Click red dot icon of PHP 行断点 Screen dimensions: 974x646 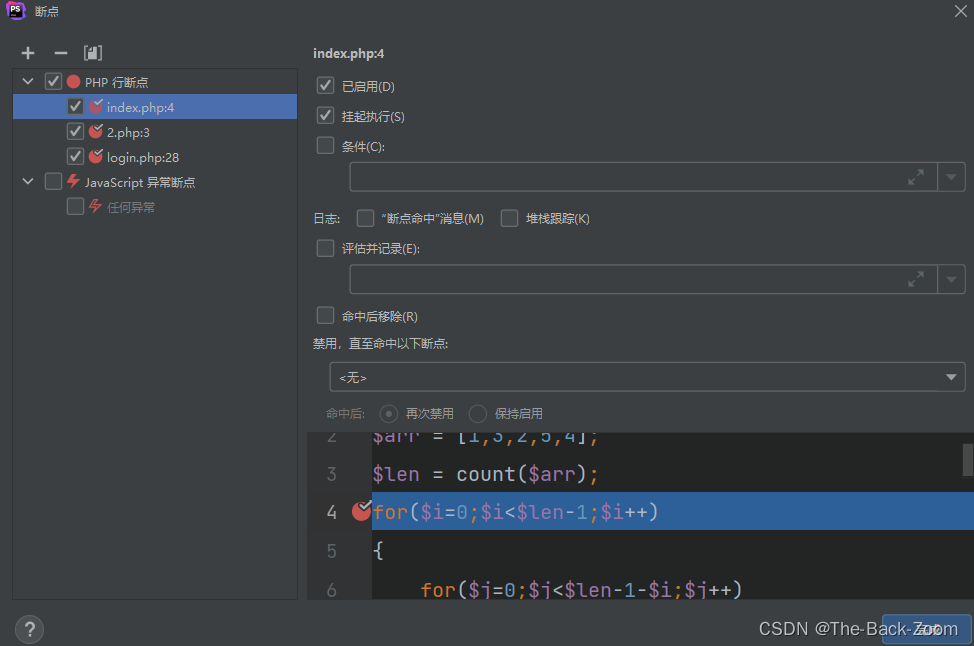pyautogui.click(x=73, y=82)
